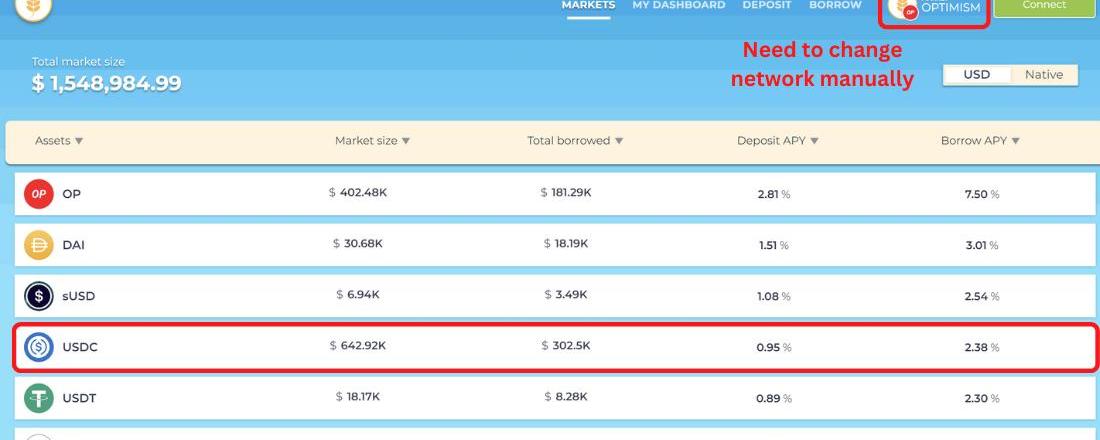Open the Markets tab

[588, 5]
